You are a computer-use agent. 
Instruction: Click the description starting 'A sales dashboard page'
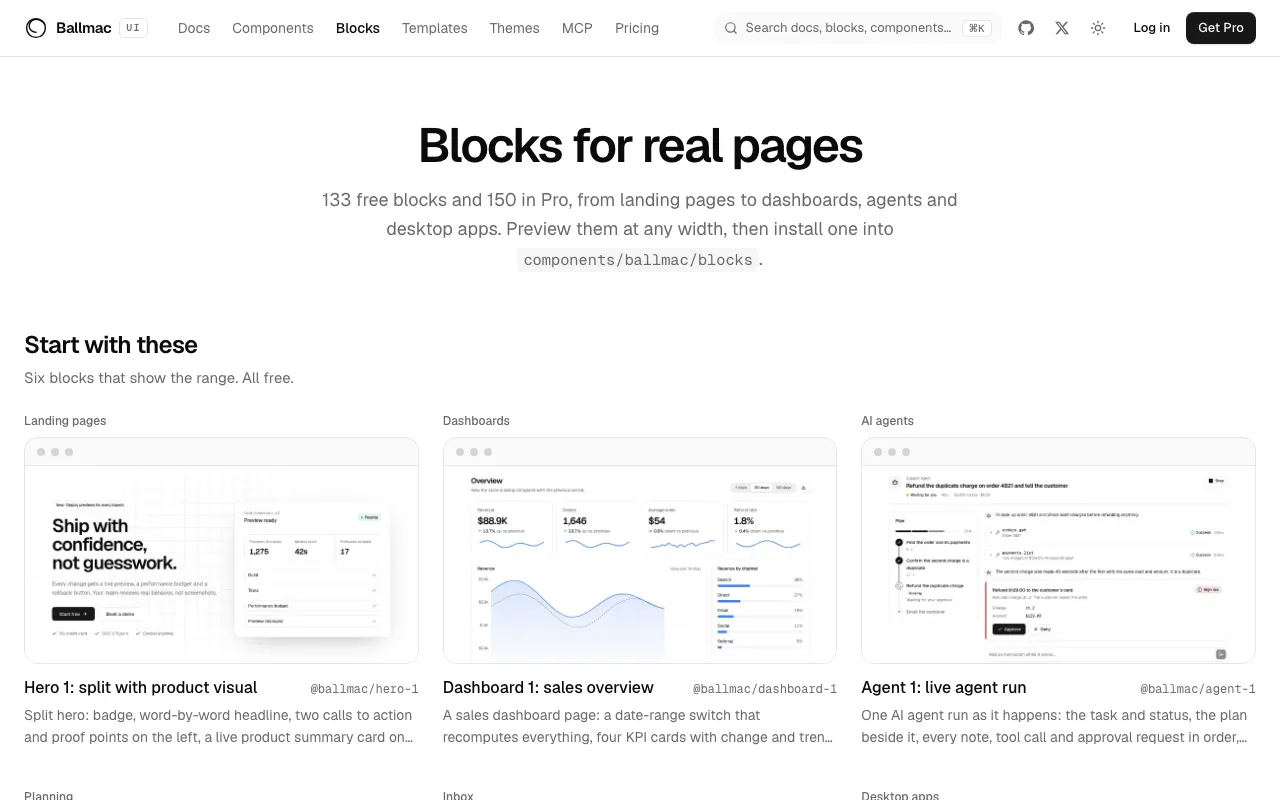point(638,726)
